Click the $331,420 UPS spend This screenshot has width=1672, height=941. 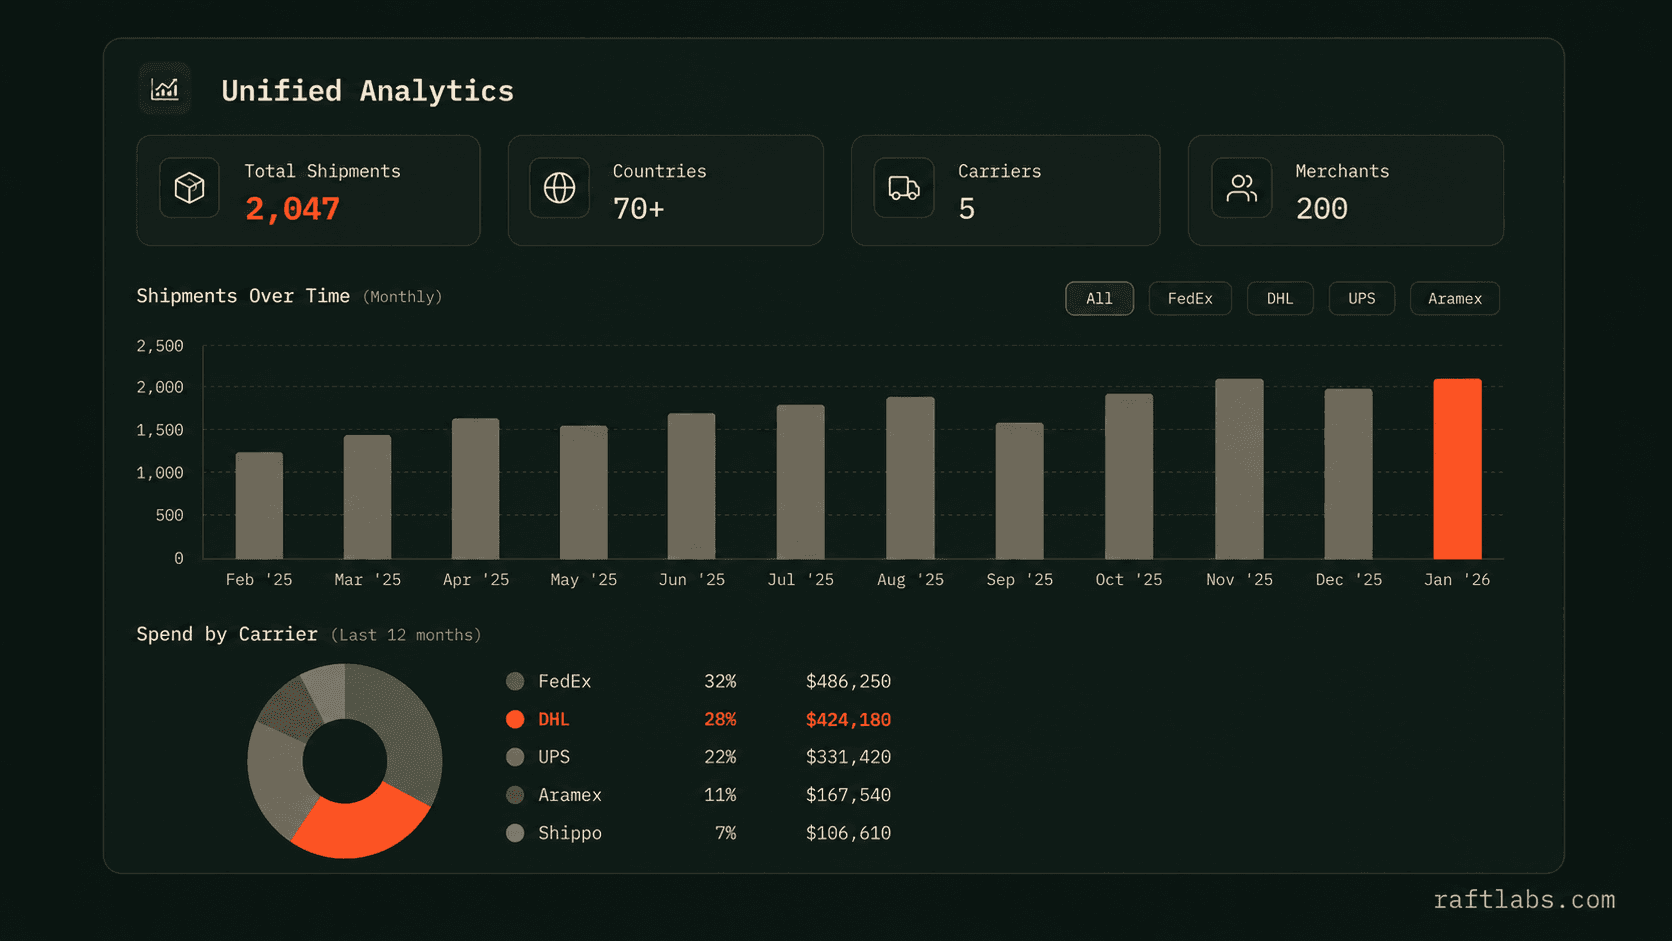click(x=848, y=757)
